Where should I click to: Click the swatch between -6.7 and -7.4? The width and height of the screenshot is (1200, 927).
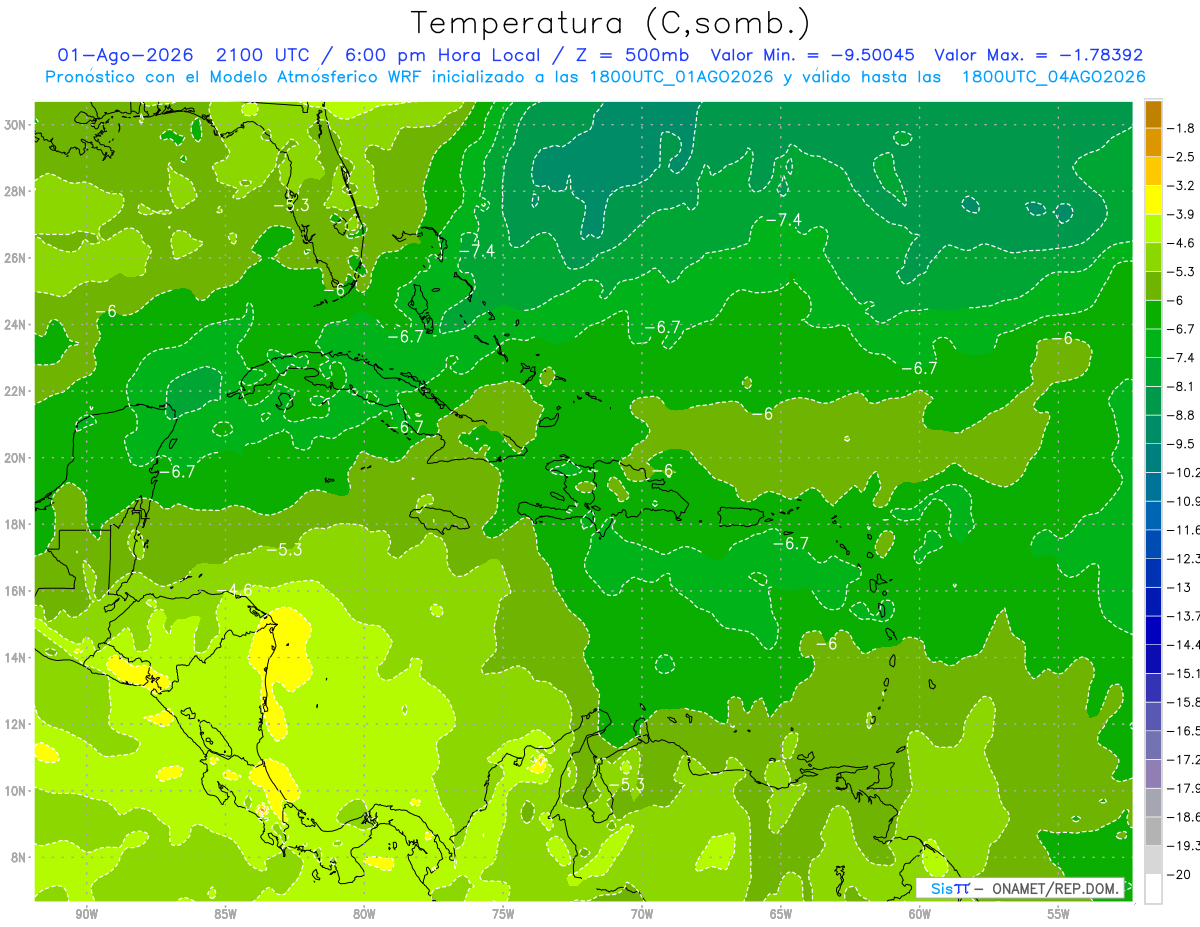pyautogui.click(x=1153, y=343)
